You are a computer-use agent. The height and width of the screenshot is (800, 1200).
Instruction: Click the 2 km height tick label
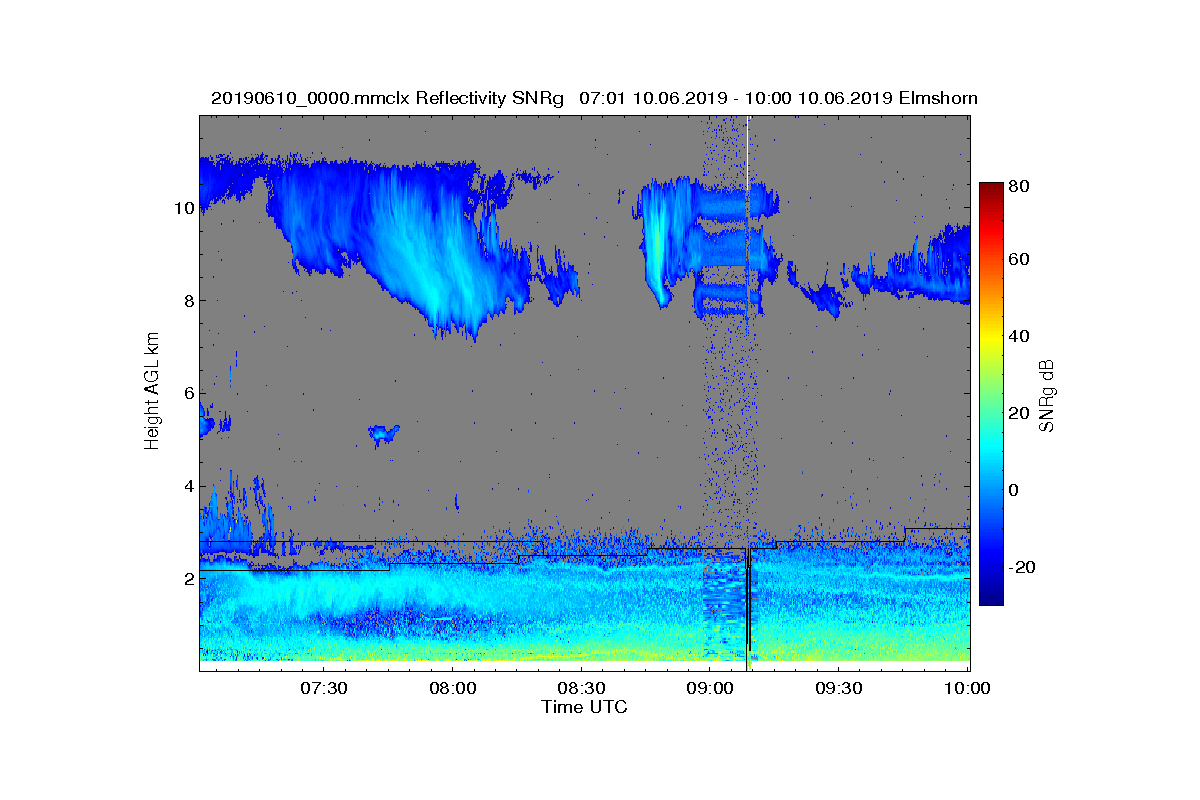[187, 578]
